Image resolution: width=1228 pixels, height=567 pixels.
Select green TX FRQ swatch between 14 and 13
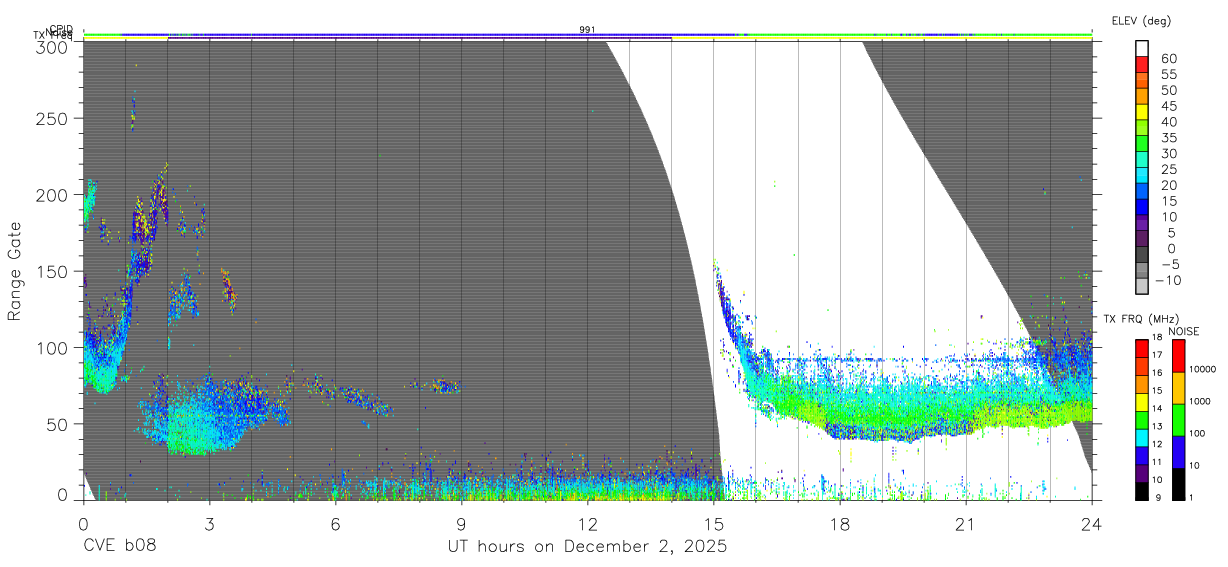click(1142, 420)
